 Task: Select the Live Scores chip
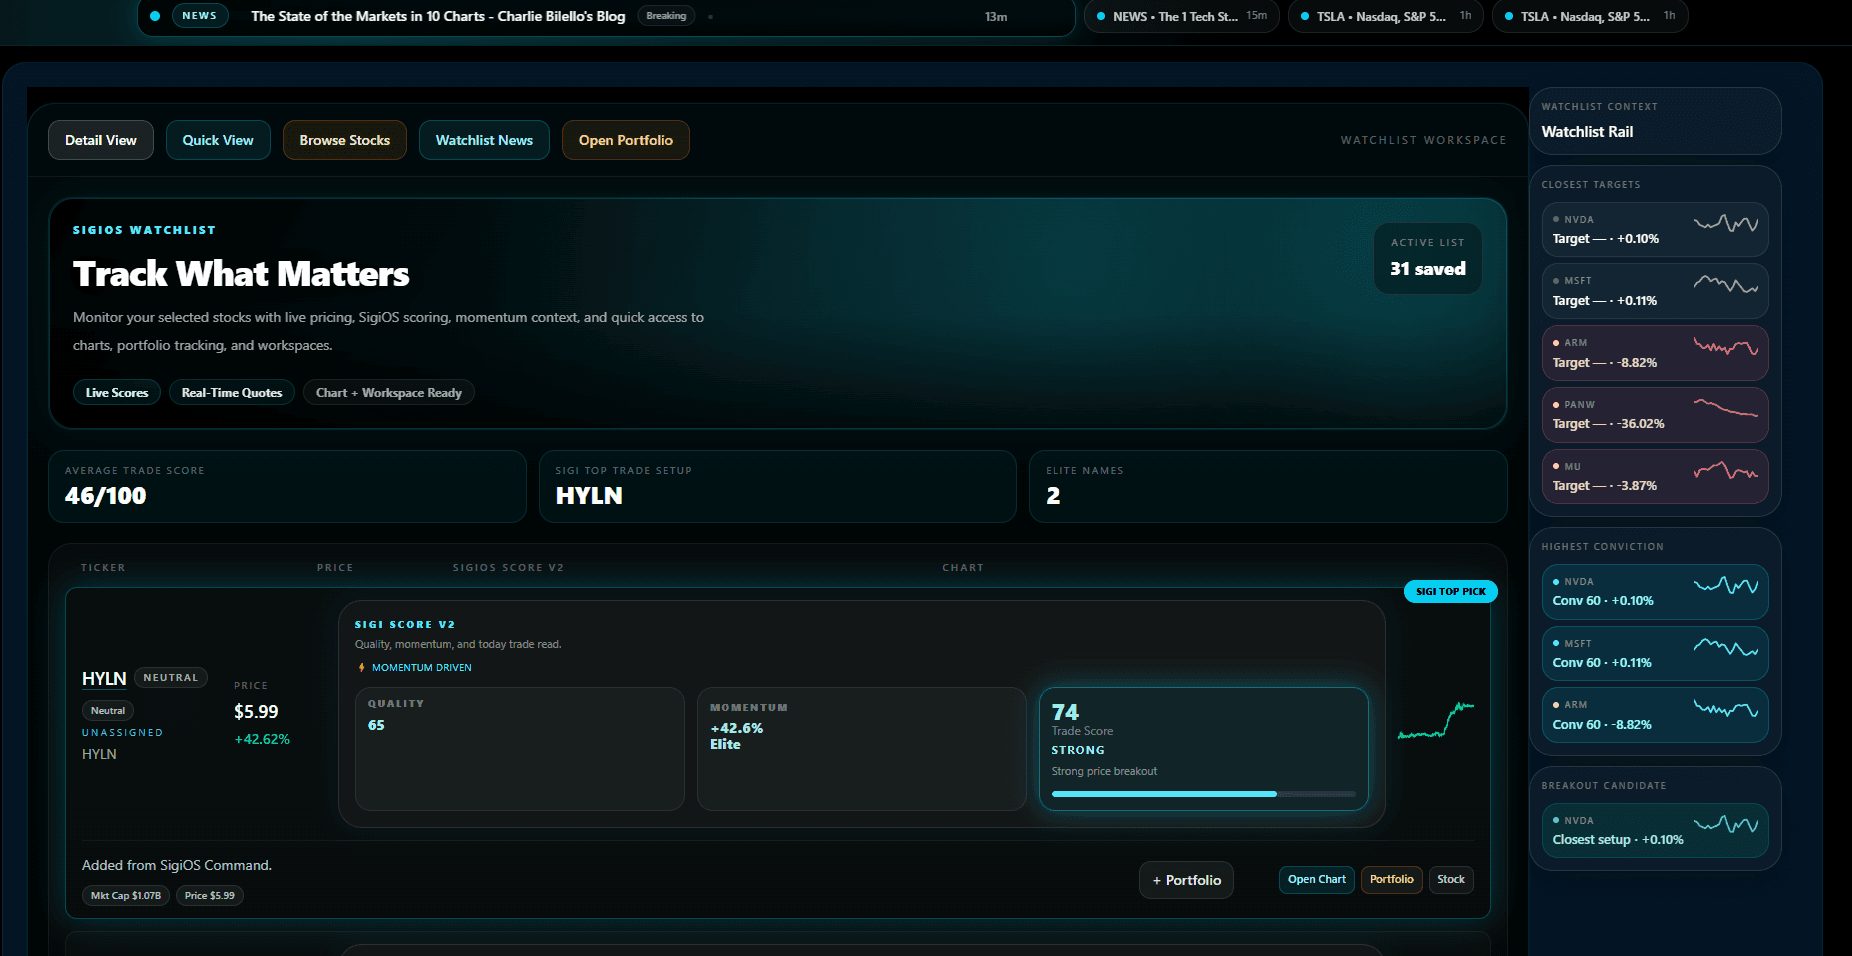pos(117,393)
